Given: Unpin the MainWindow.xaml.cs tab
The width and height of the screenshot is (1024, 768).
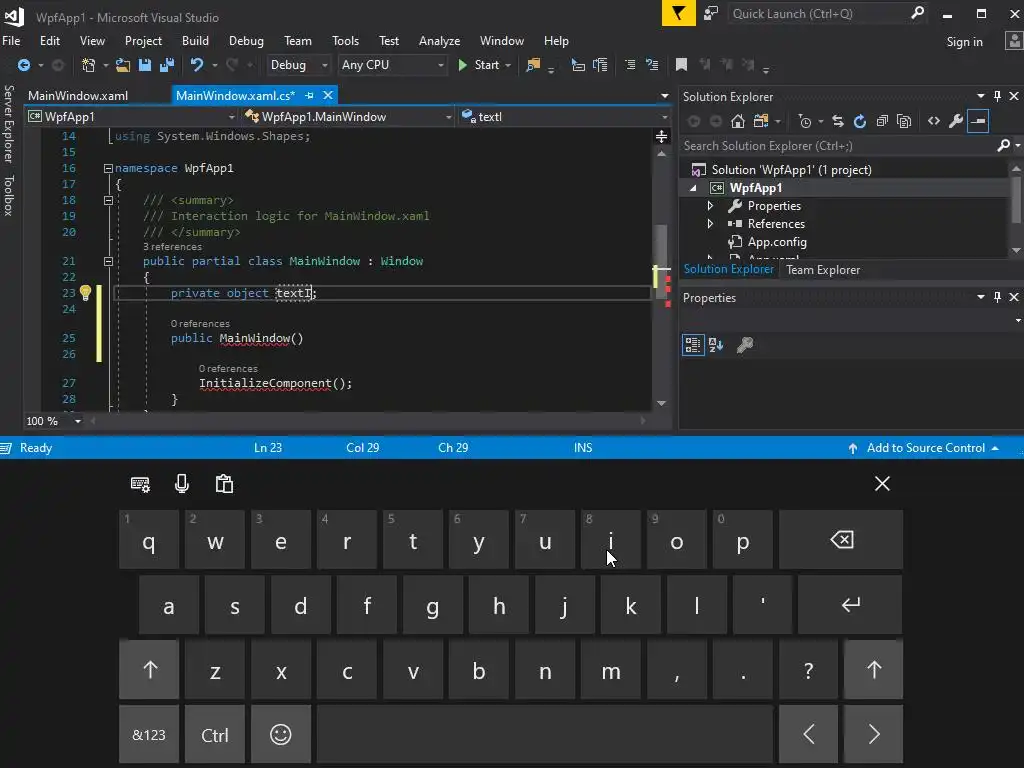Looking at the screenshot, I should 310,95.
